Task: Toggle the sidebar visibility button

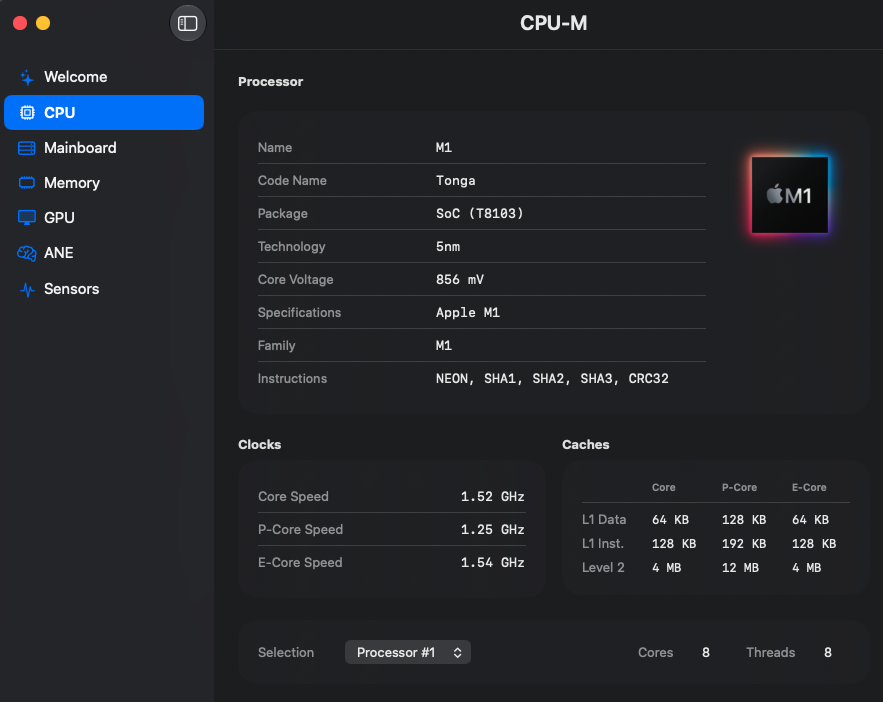Action: [x=188, y=23]
